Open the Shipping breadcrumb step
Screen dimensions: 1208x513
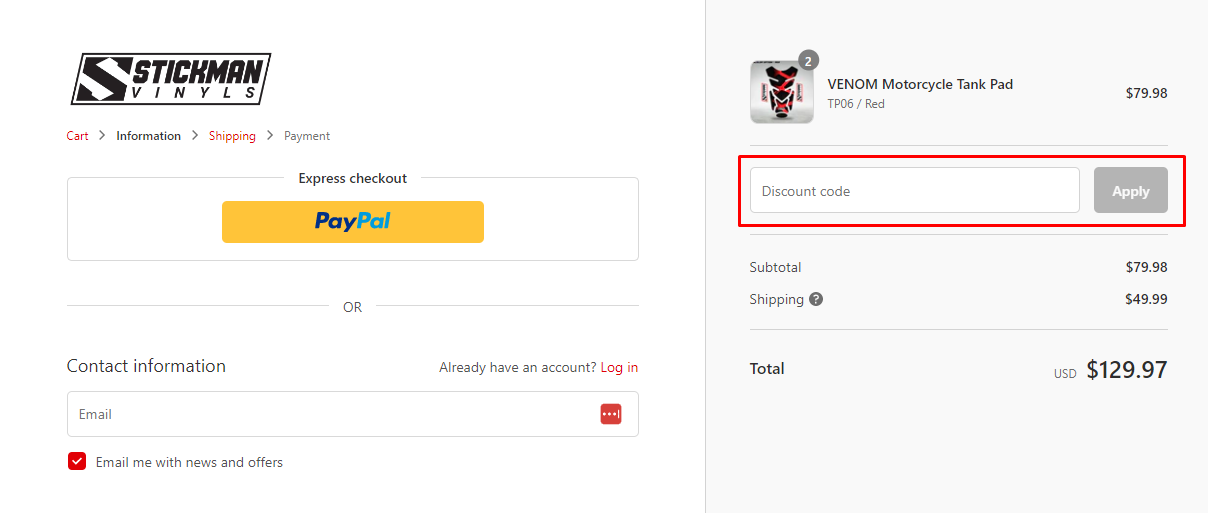point(232,136)
